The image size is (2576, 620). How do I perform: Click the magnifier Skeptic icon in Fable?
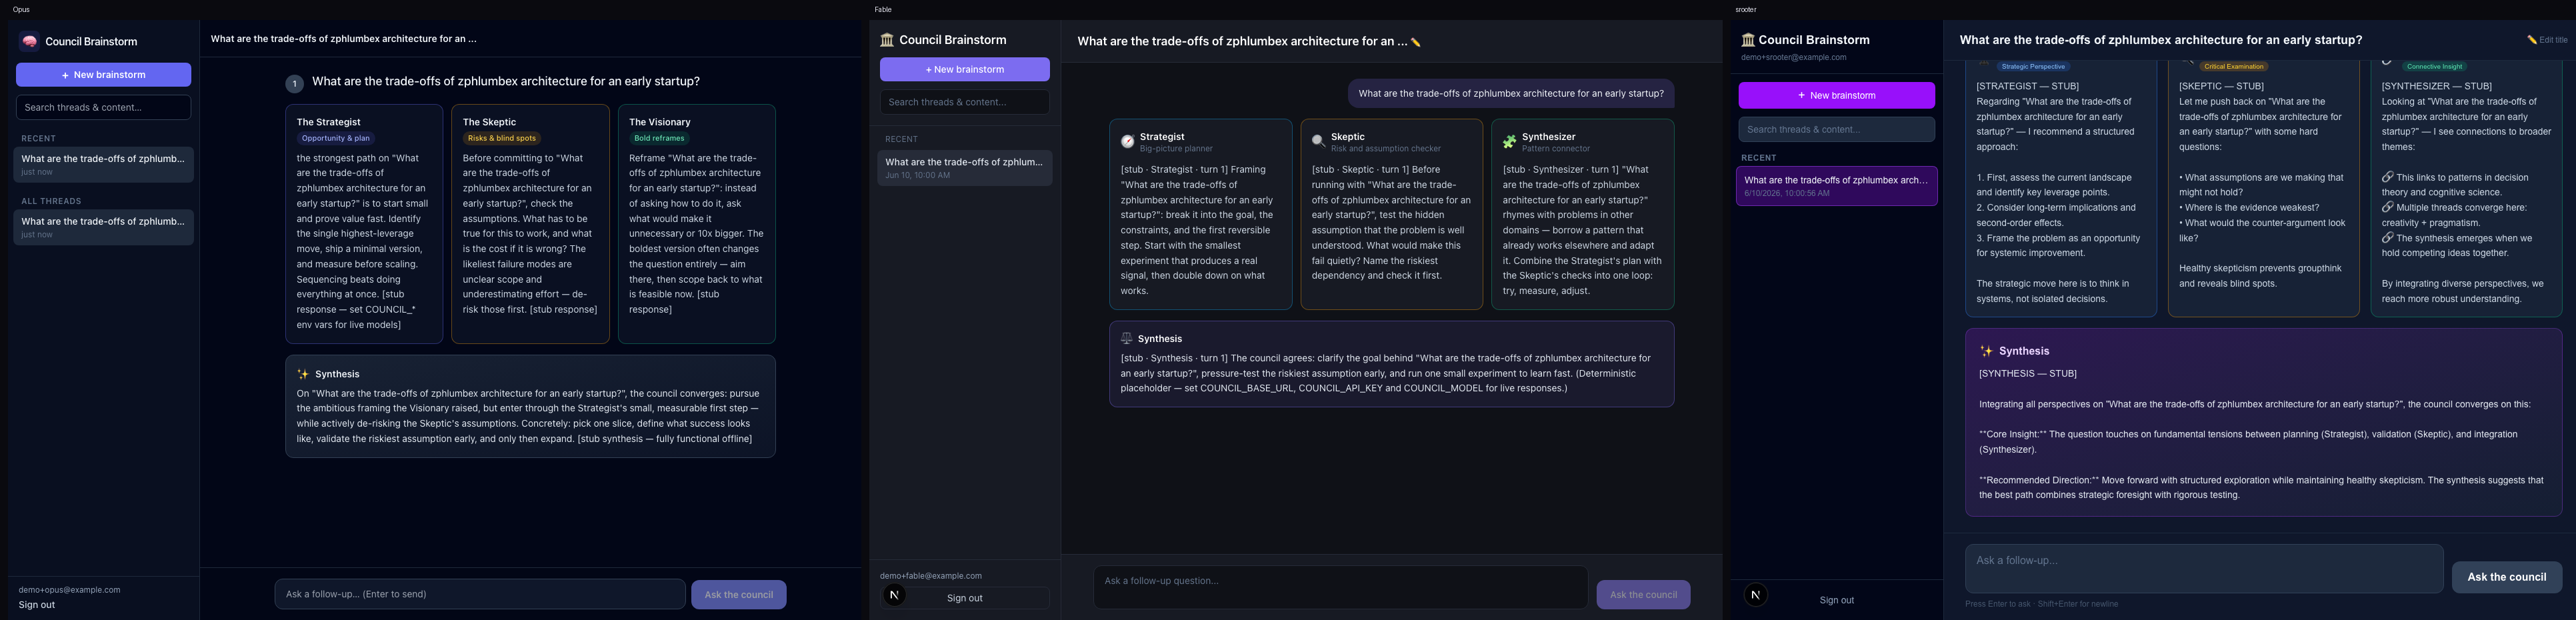tap(1319, 142)
